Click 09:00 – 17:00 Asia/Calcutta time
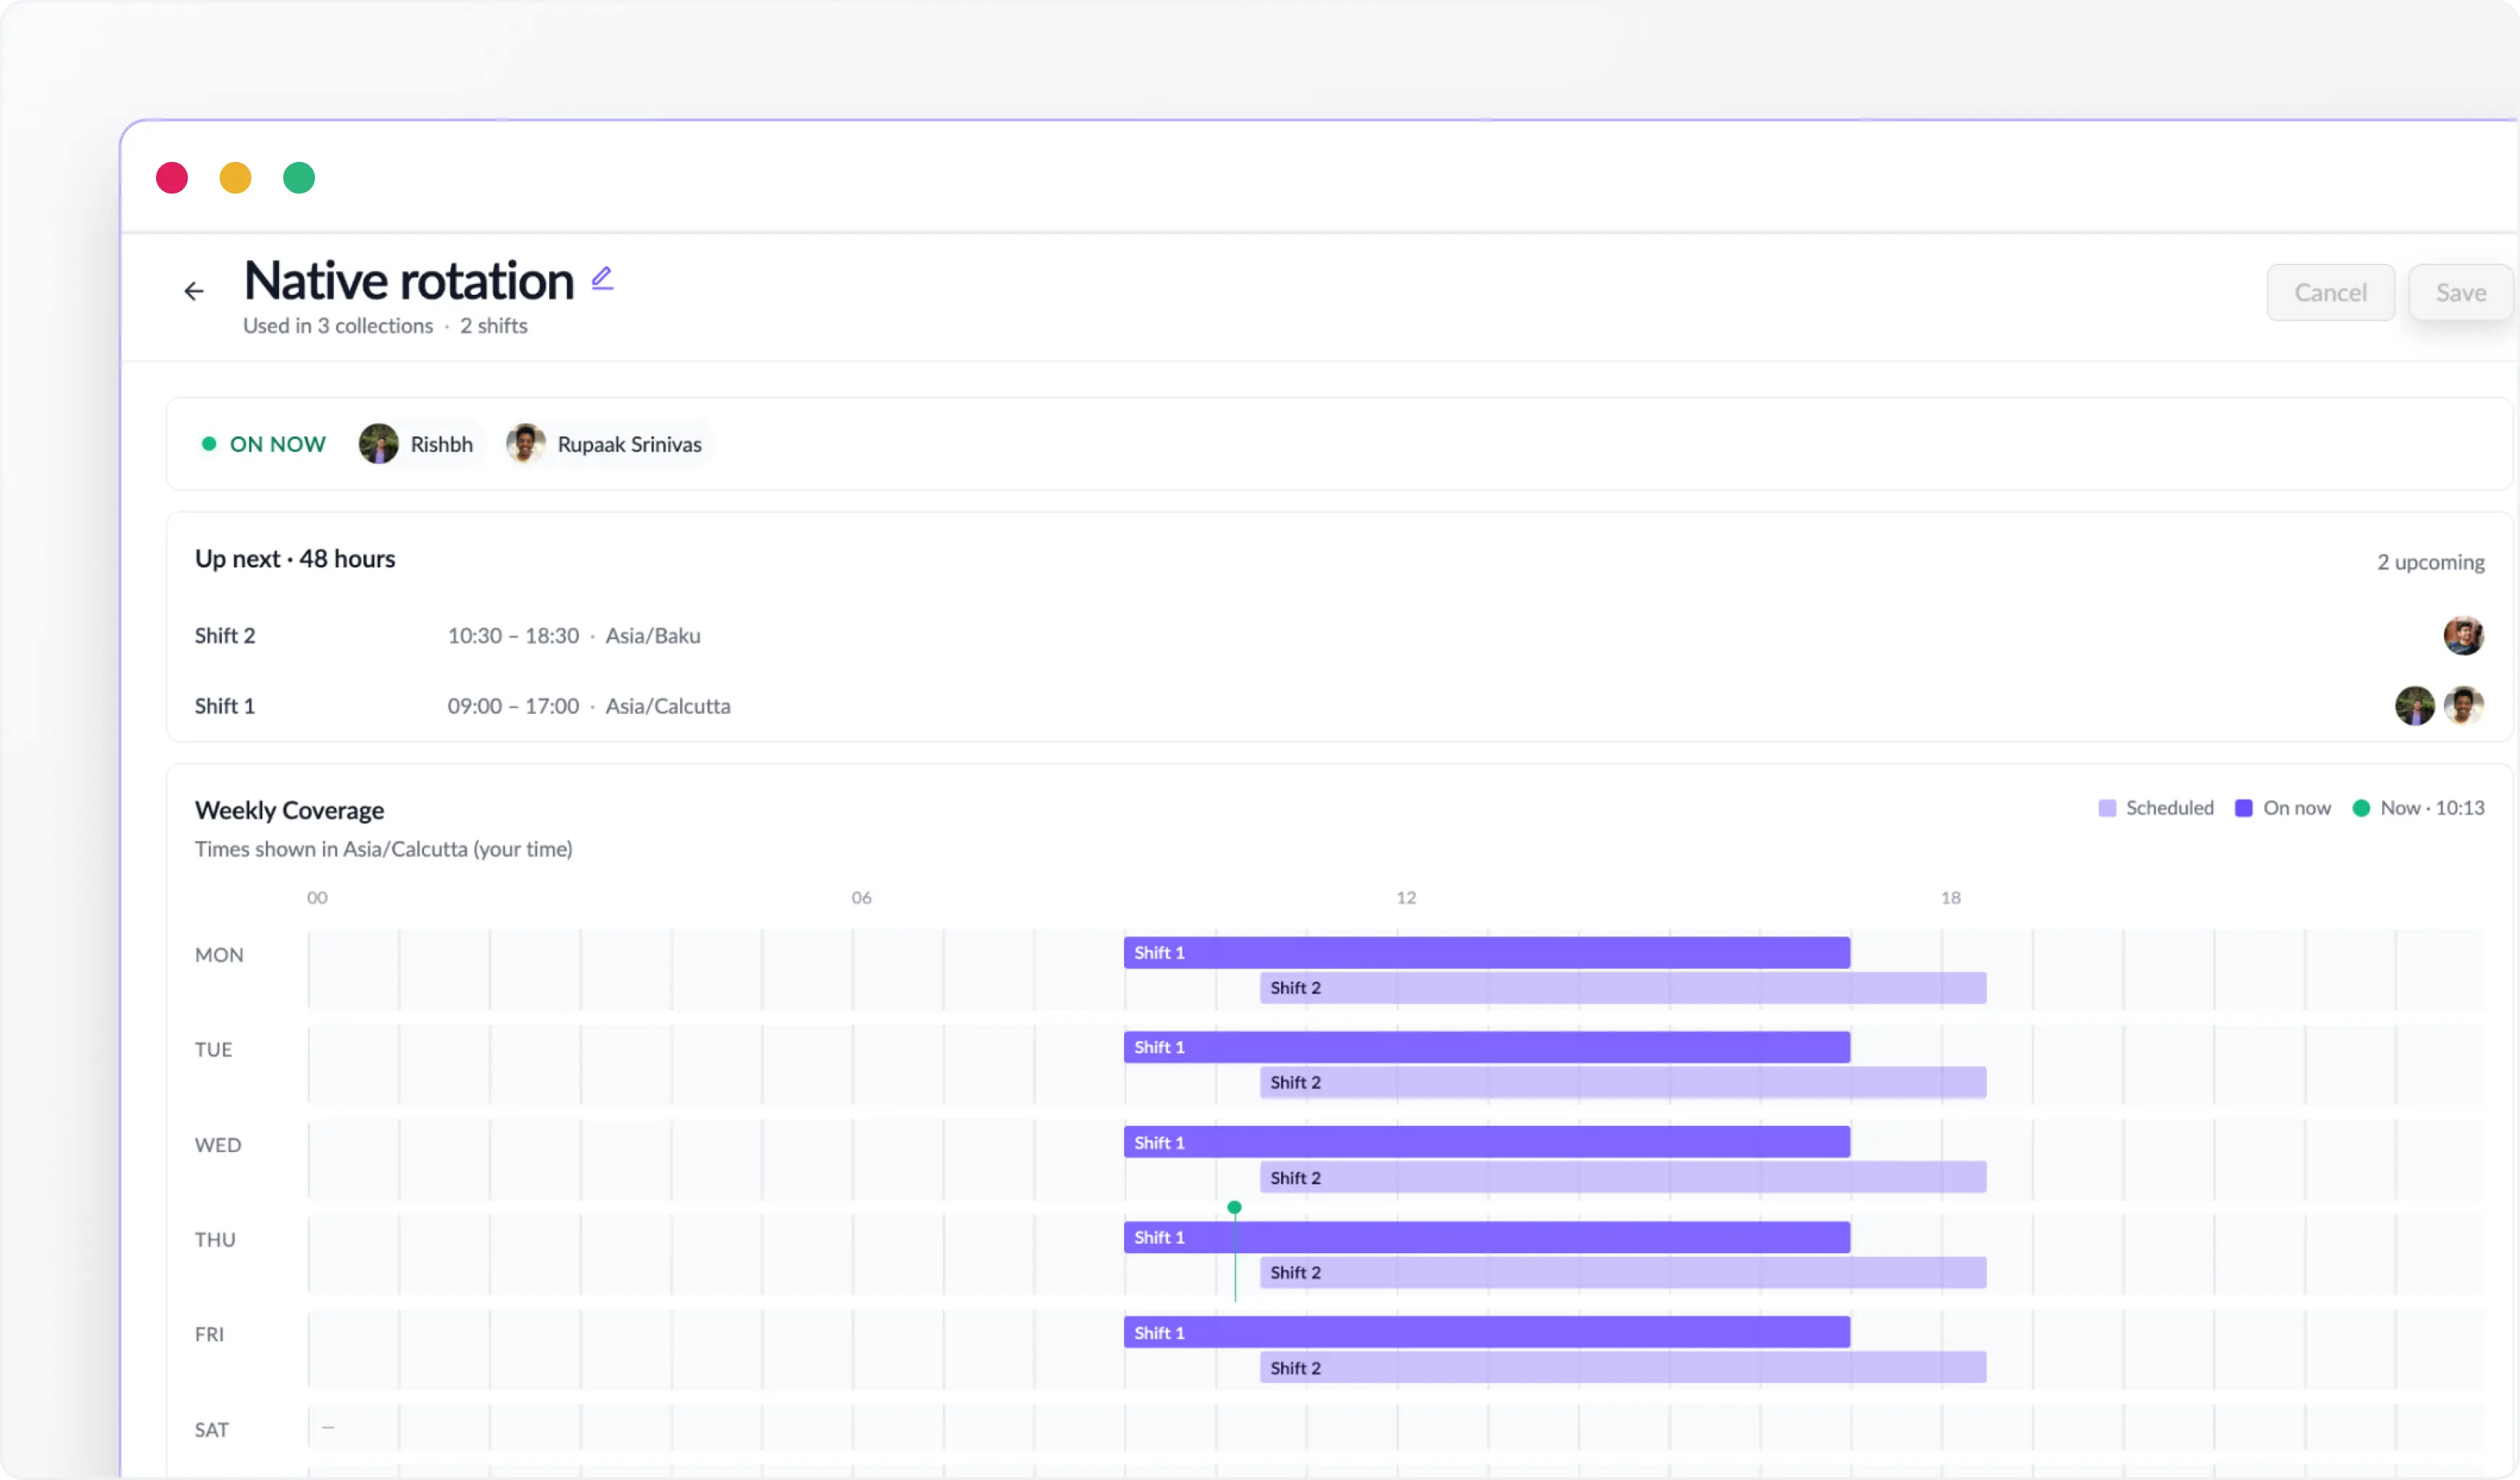 point(589,706)
